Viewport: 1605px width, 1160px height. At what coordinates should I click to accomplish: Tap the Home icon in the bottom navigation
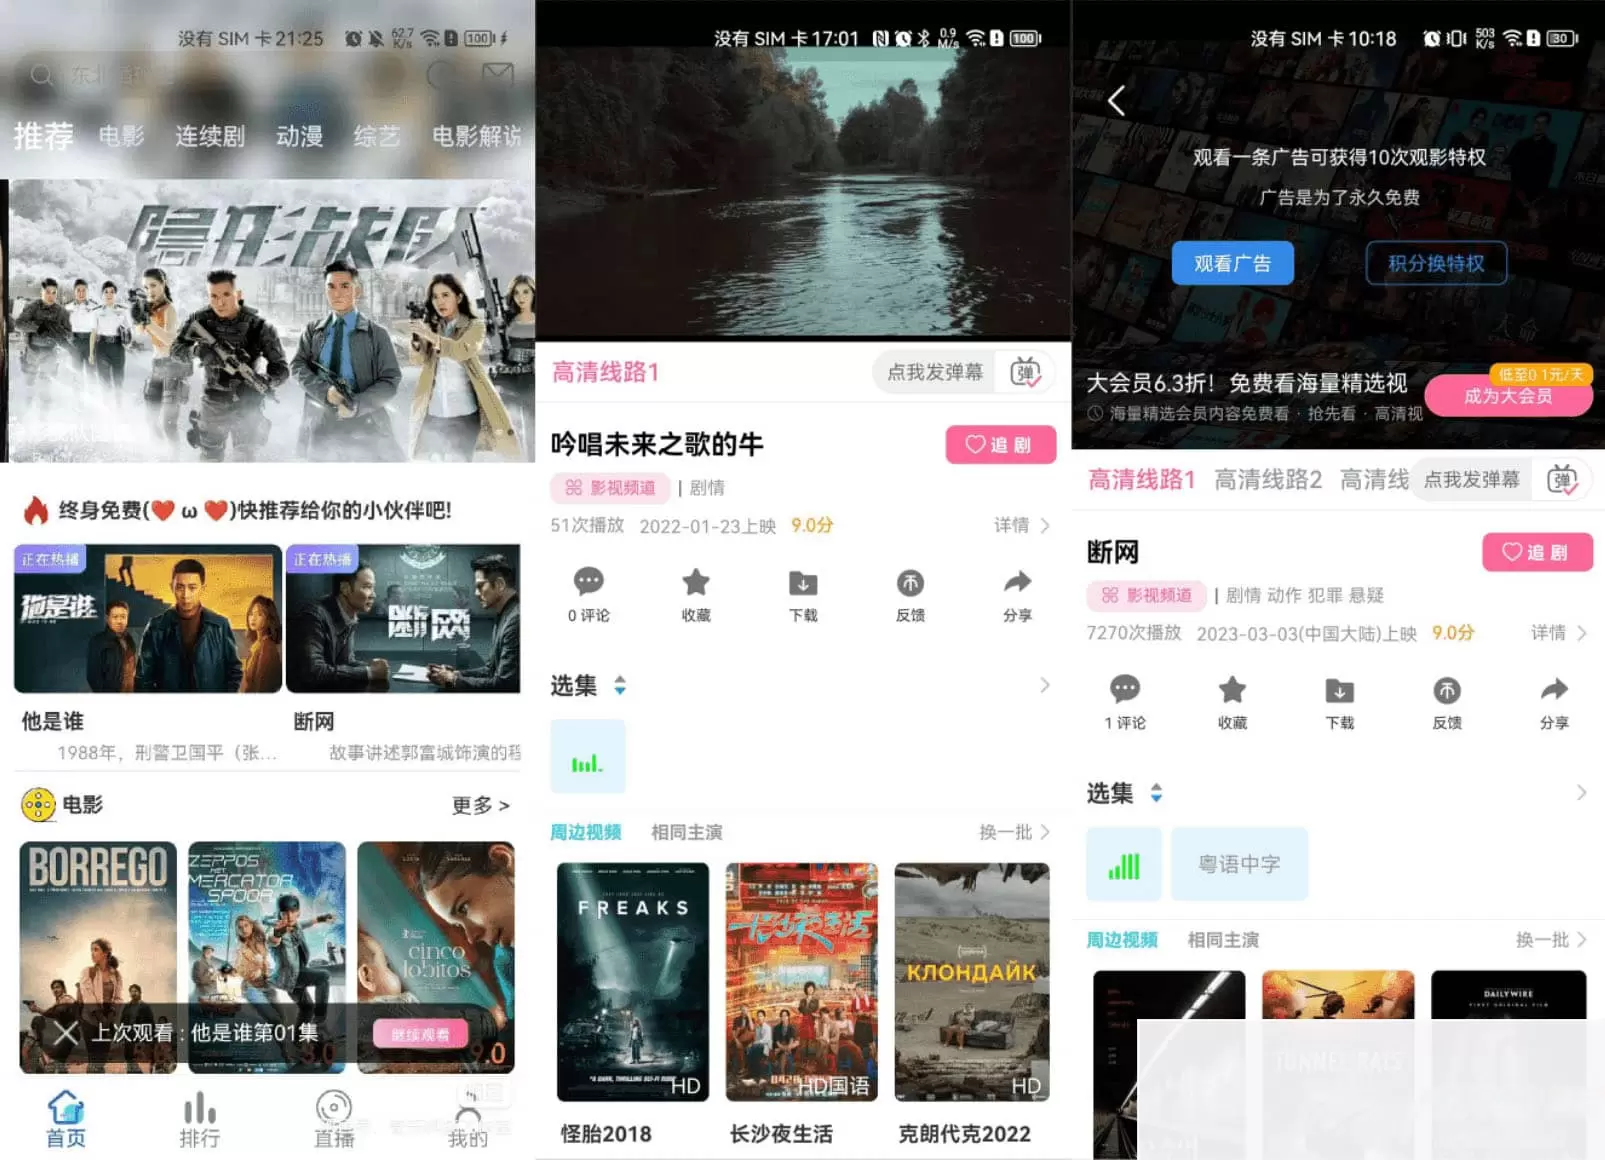point(66,1106)
